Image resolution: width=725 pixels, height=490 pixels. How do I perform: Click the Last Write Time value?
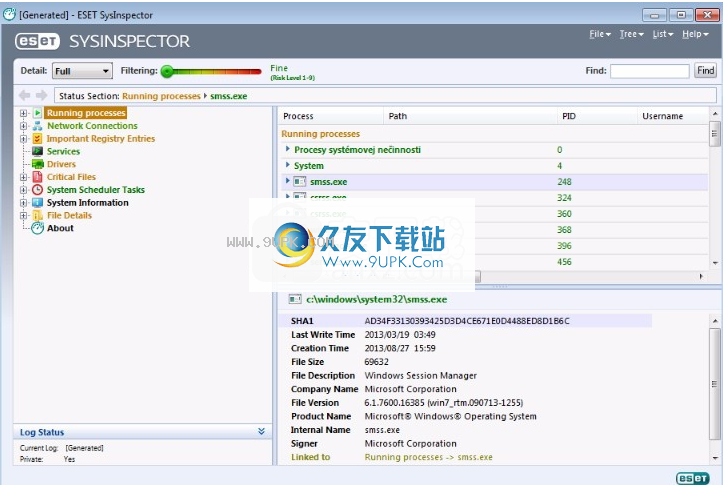pos(400,335)
